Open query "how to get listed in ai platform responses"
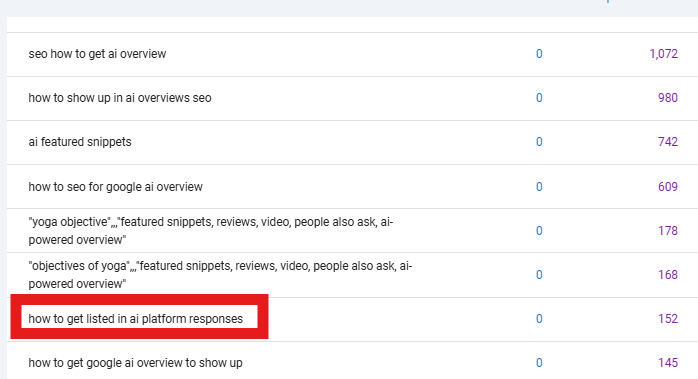 point(136,319)
